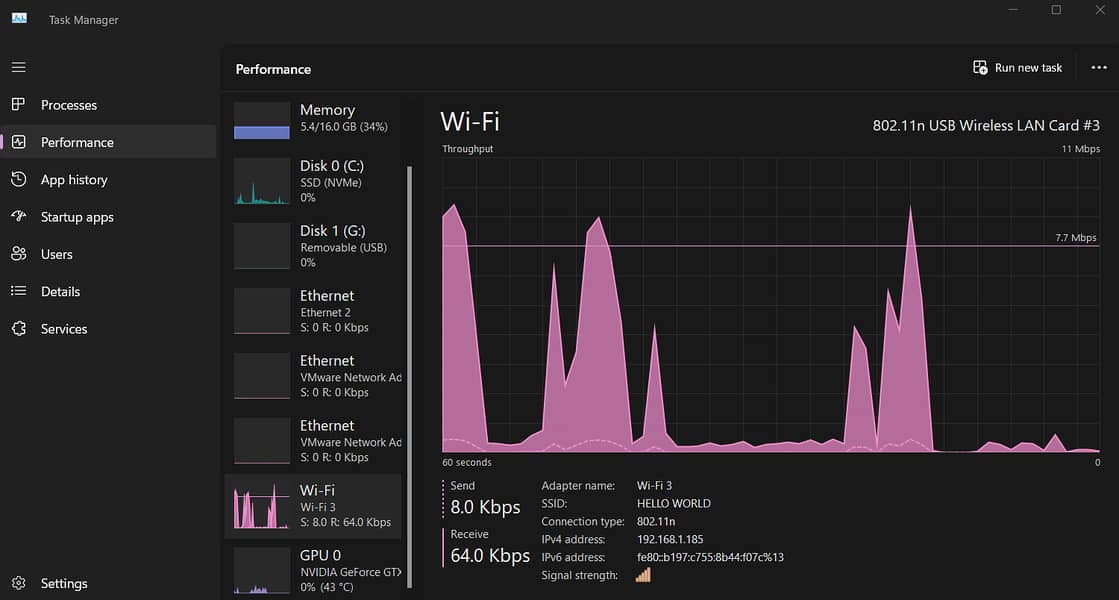Navigate to the Details page
Image resolution: width=1119 pixels, height=600 pixels.
pos(61,291)
